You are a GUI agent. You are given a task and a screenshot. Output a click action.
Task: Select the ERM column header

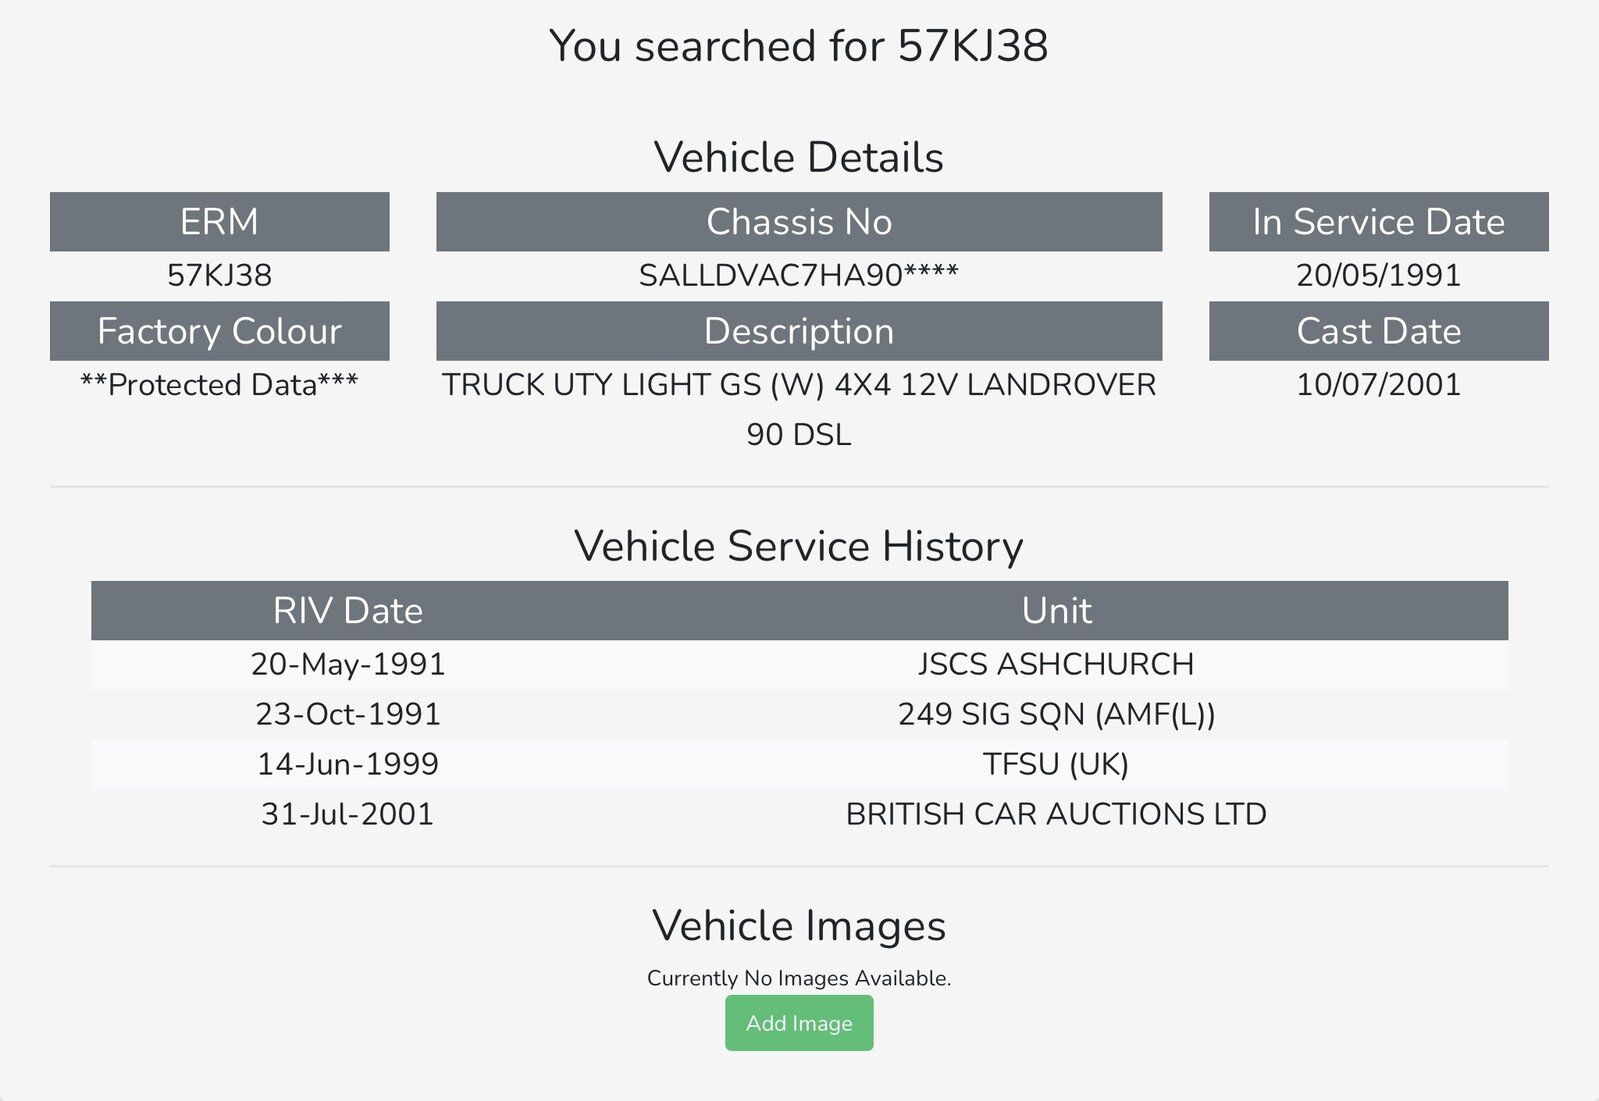(219, 221)
